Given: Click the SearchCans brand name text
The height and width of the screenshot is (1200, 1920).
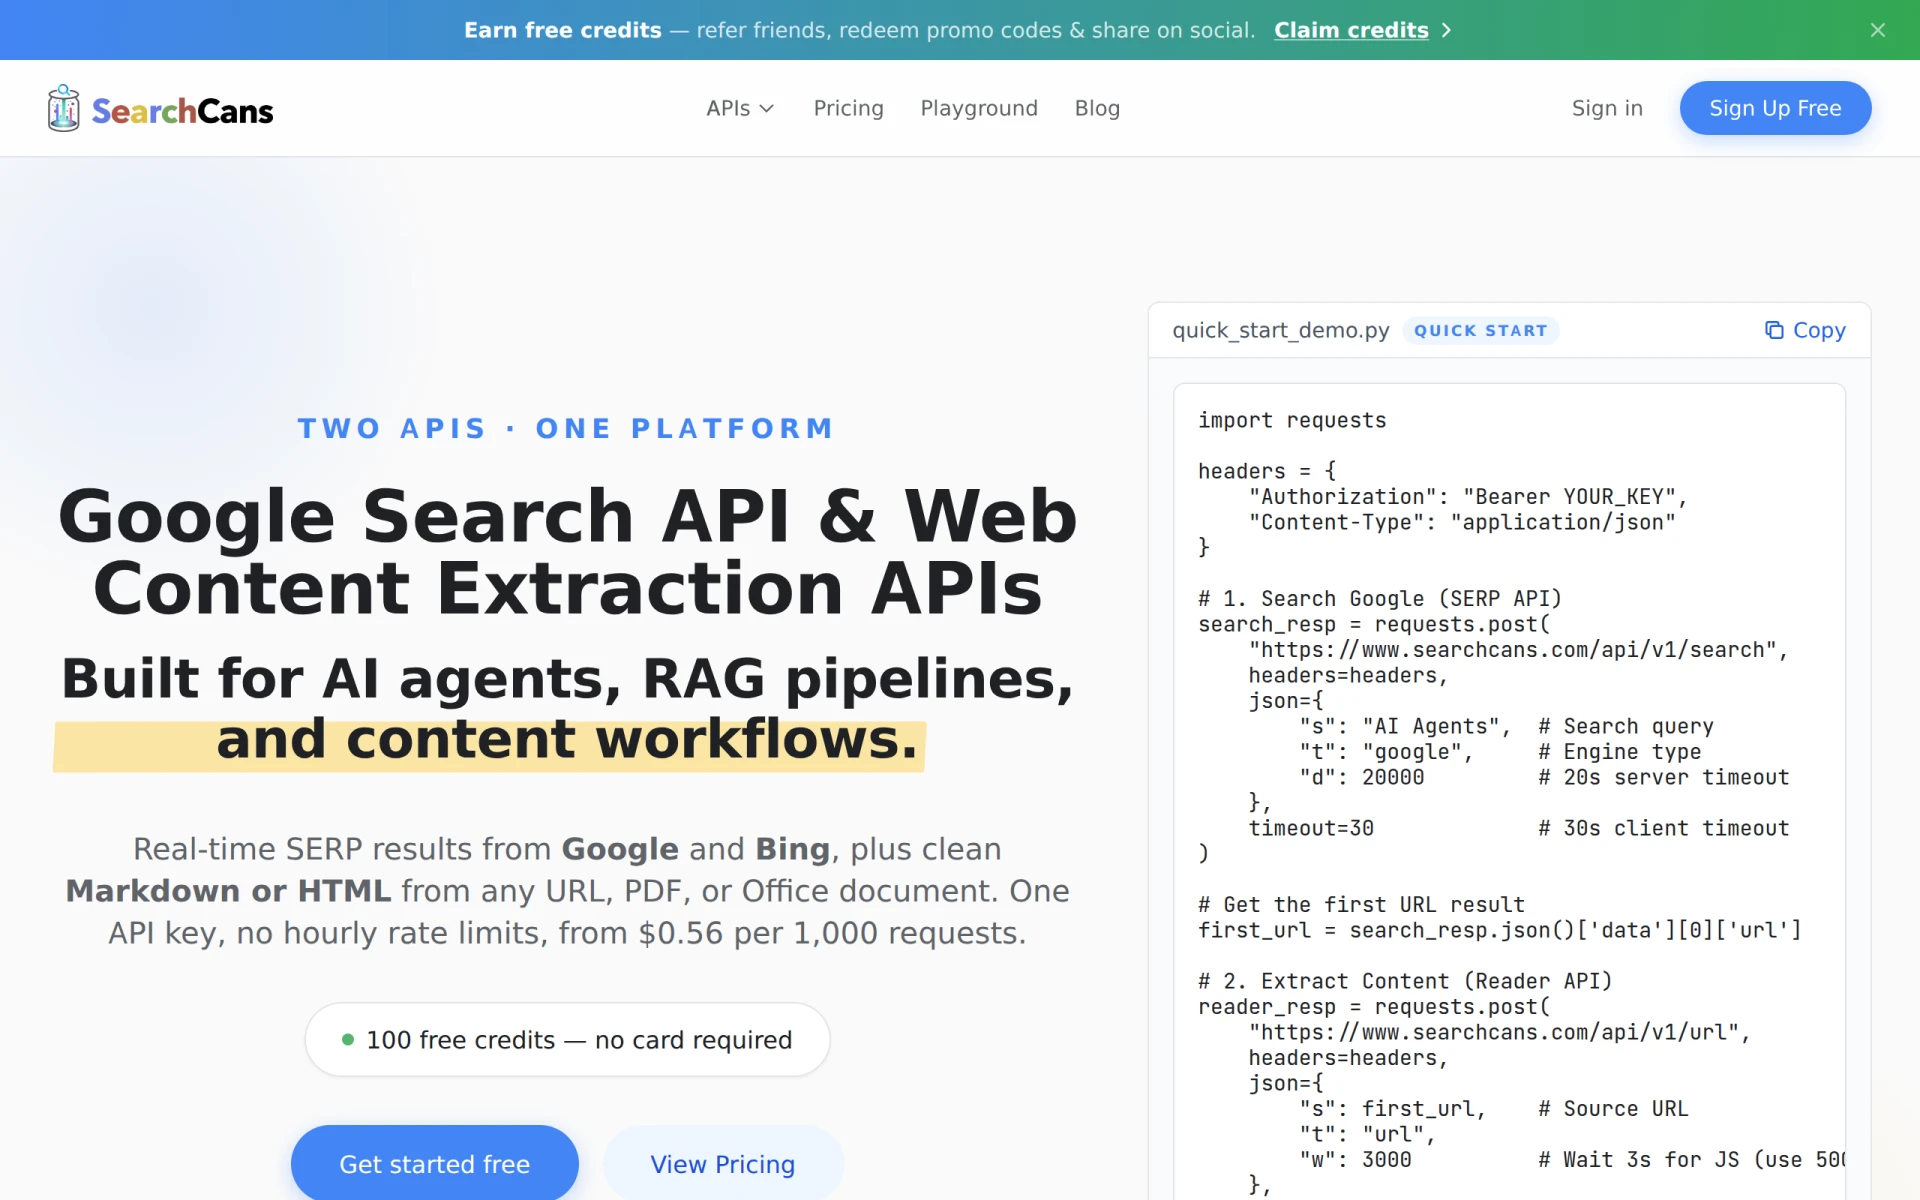Looking at the screenshot, I should pos(182,110).
